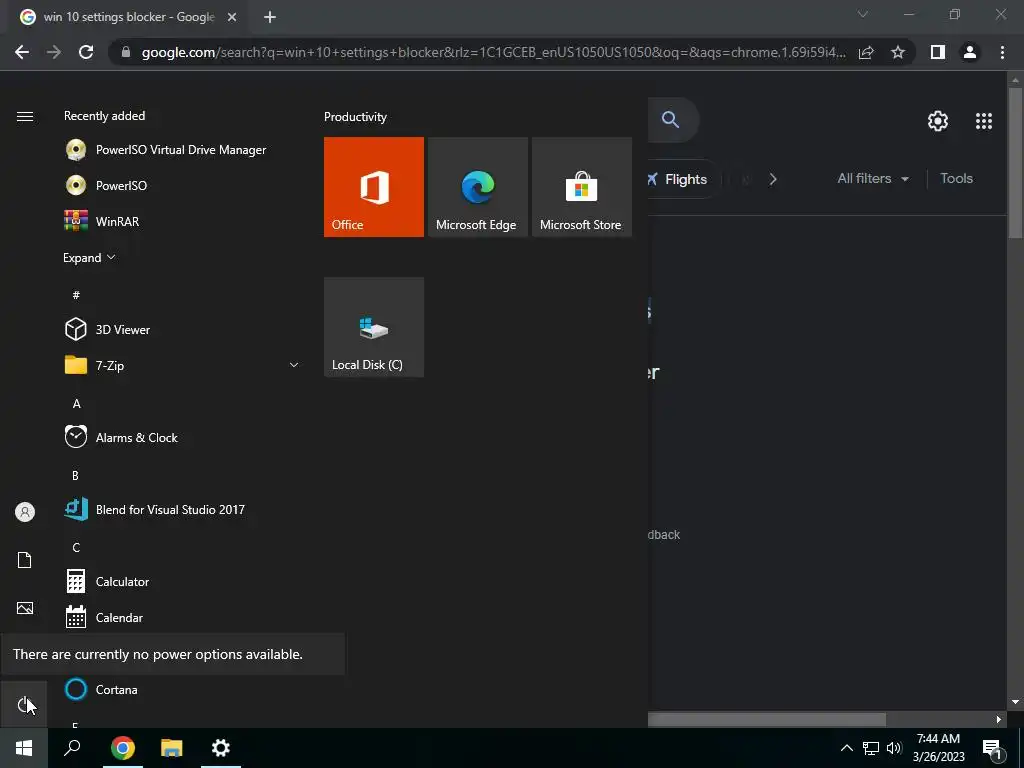Open Documents from Start sidebar
Screen dimensions: 1024x768
pyautogui.click(x=24, y=560)
